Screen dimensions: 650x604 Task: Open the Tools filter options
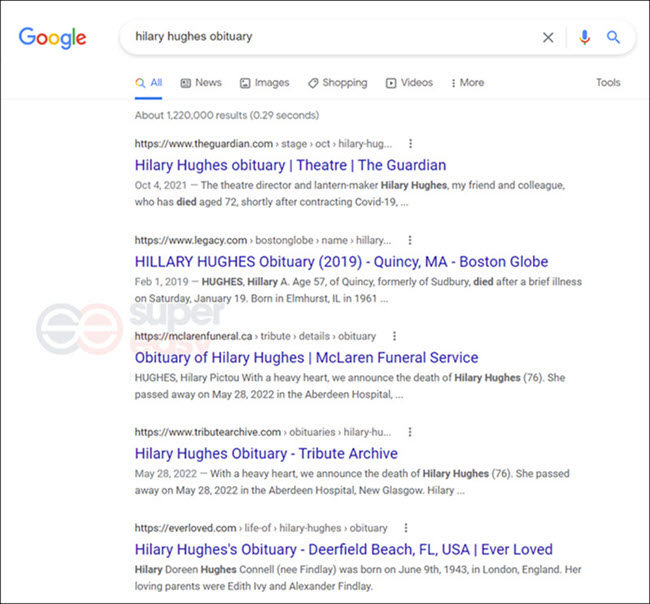(x=608, y=82)
